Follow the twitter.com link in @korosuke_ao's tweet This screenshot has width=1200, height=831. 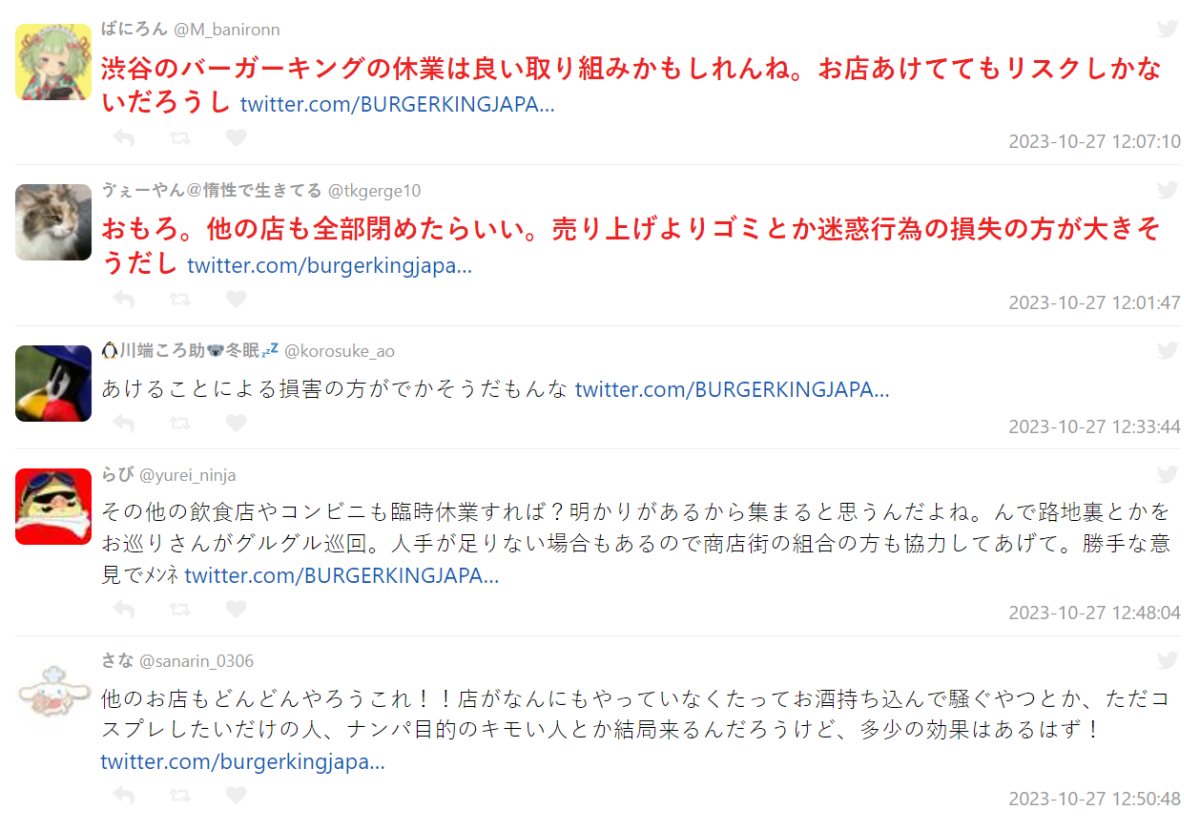[x=732, y=389]
